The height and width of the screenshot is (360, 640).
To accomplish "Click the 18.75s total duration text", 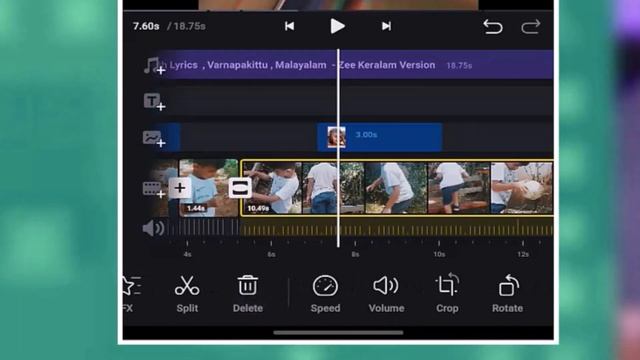I will pos(189,26).
